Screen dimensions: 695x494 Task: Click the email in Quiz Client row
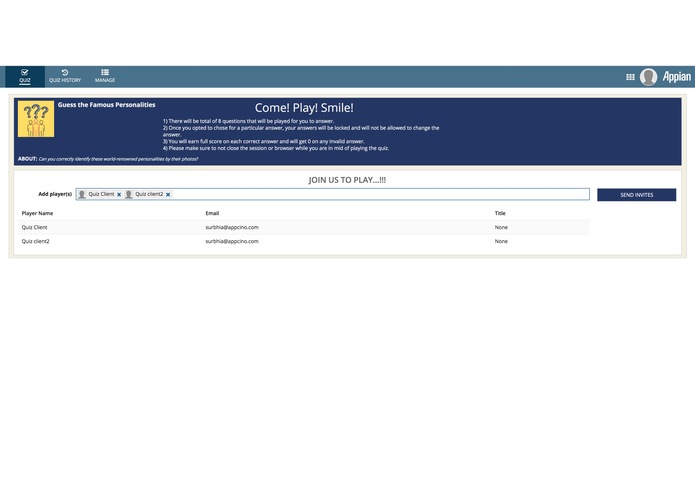232,227
